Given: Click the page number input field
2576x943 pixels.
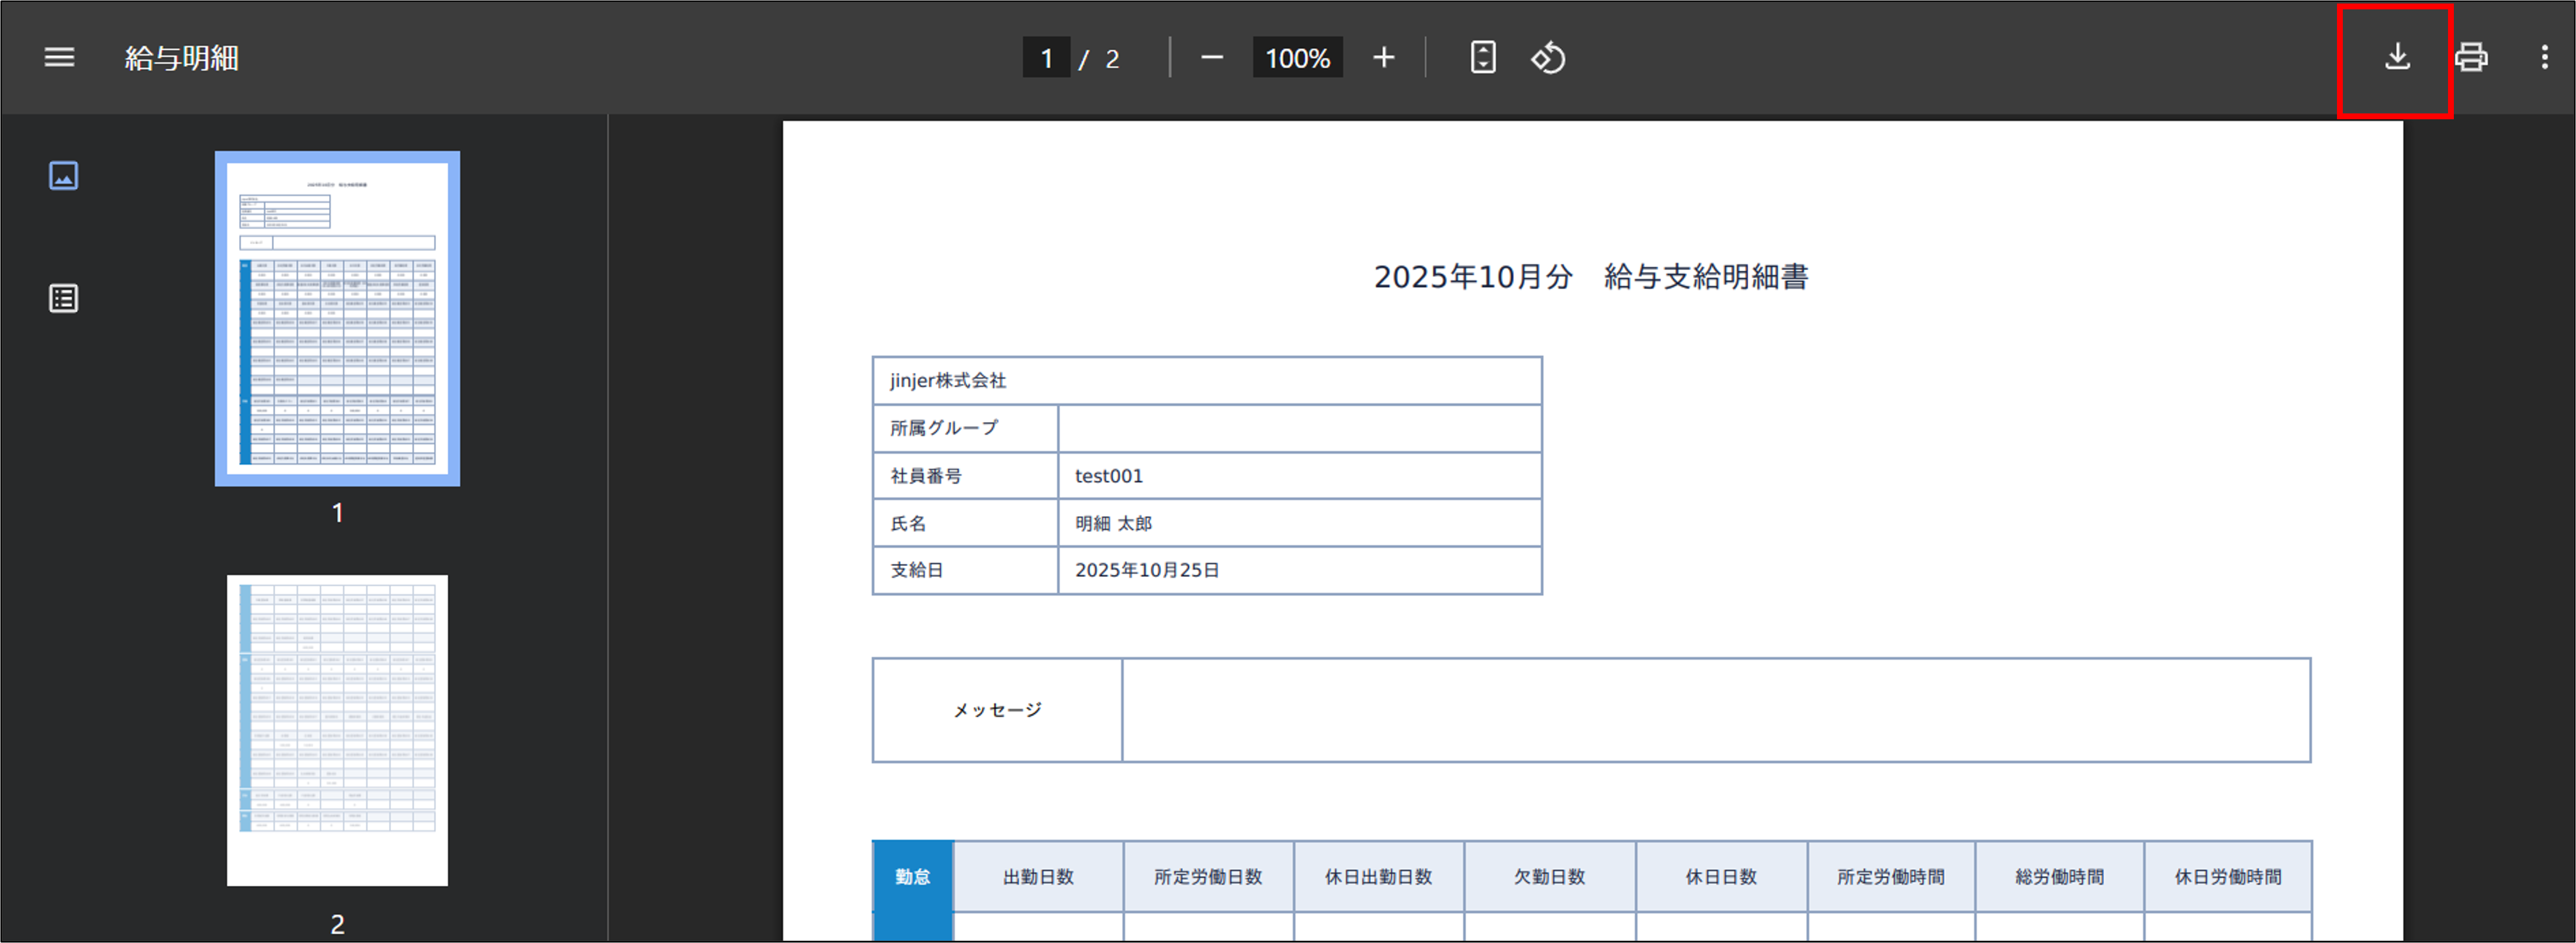Looking at the screenshot, I should [1046, 57].
